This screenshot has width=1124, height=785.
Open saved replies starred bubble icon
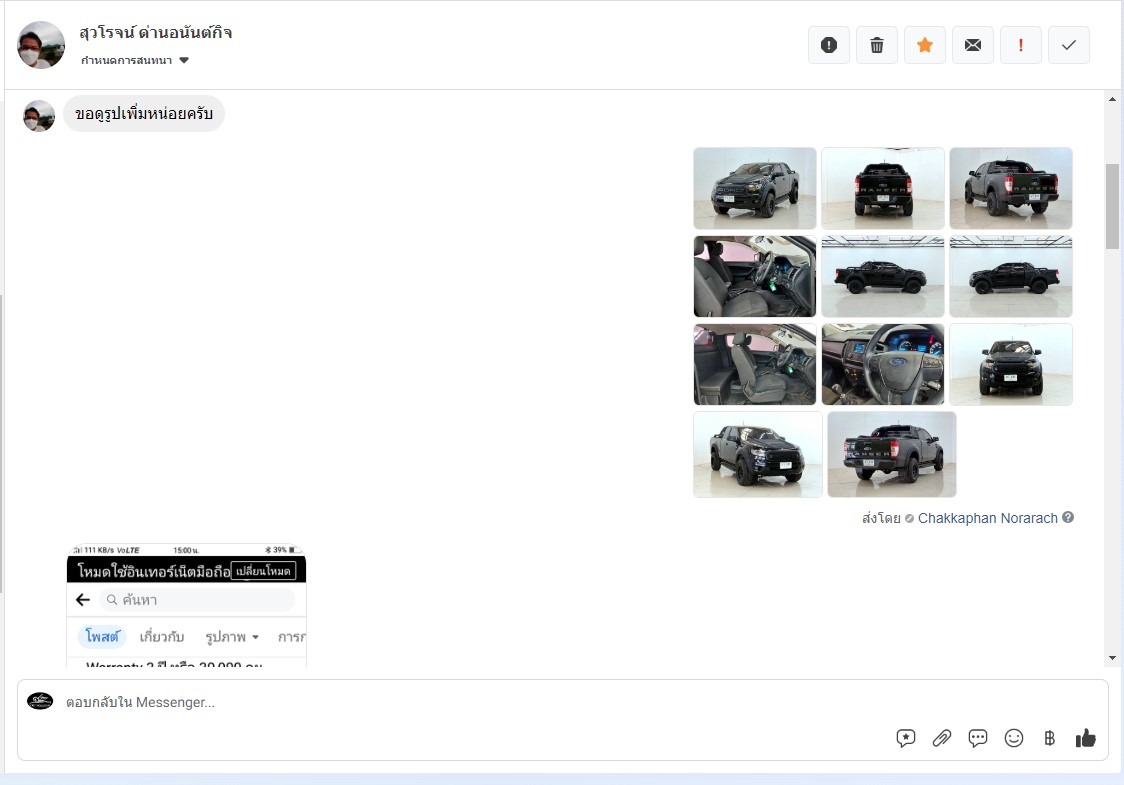click(905, 738)
